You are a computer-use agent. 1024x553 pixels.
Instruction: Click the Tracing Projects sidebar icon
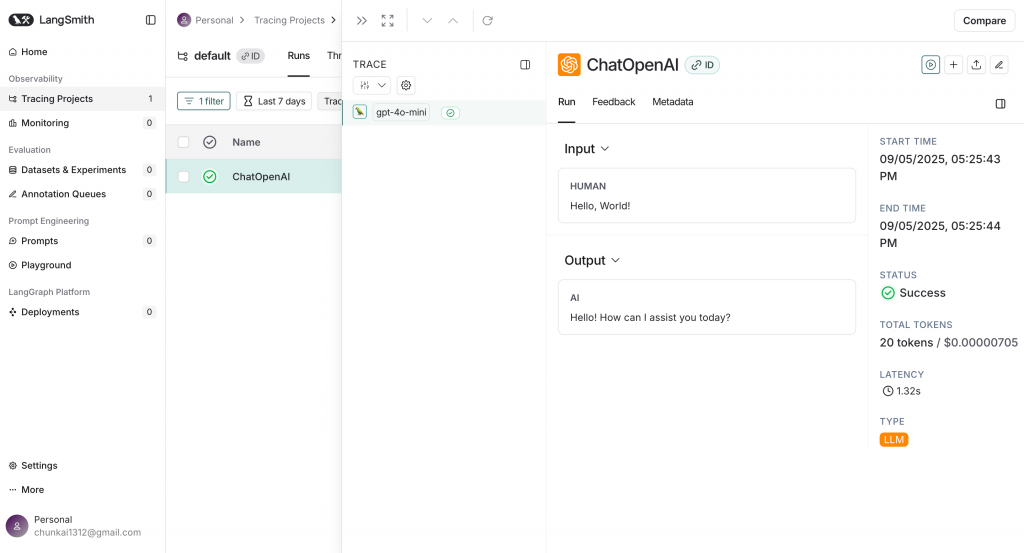pyautogui.click(x=12, y=99)
